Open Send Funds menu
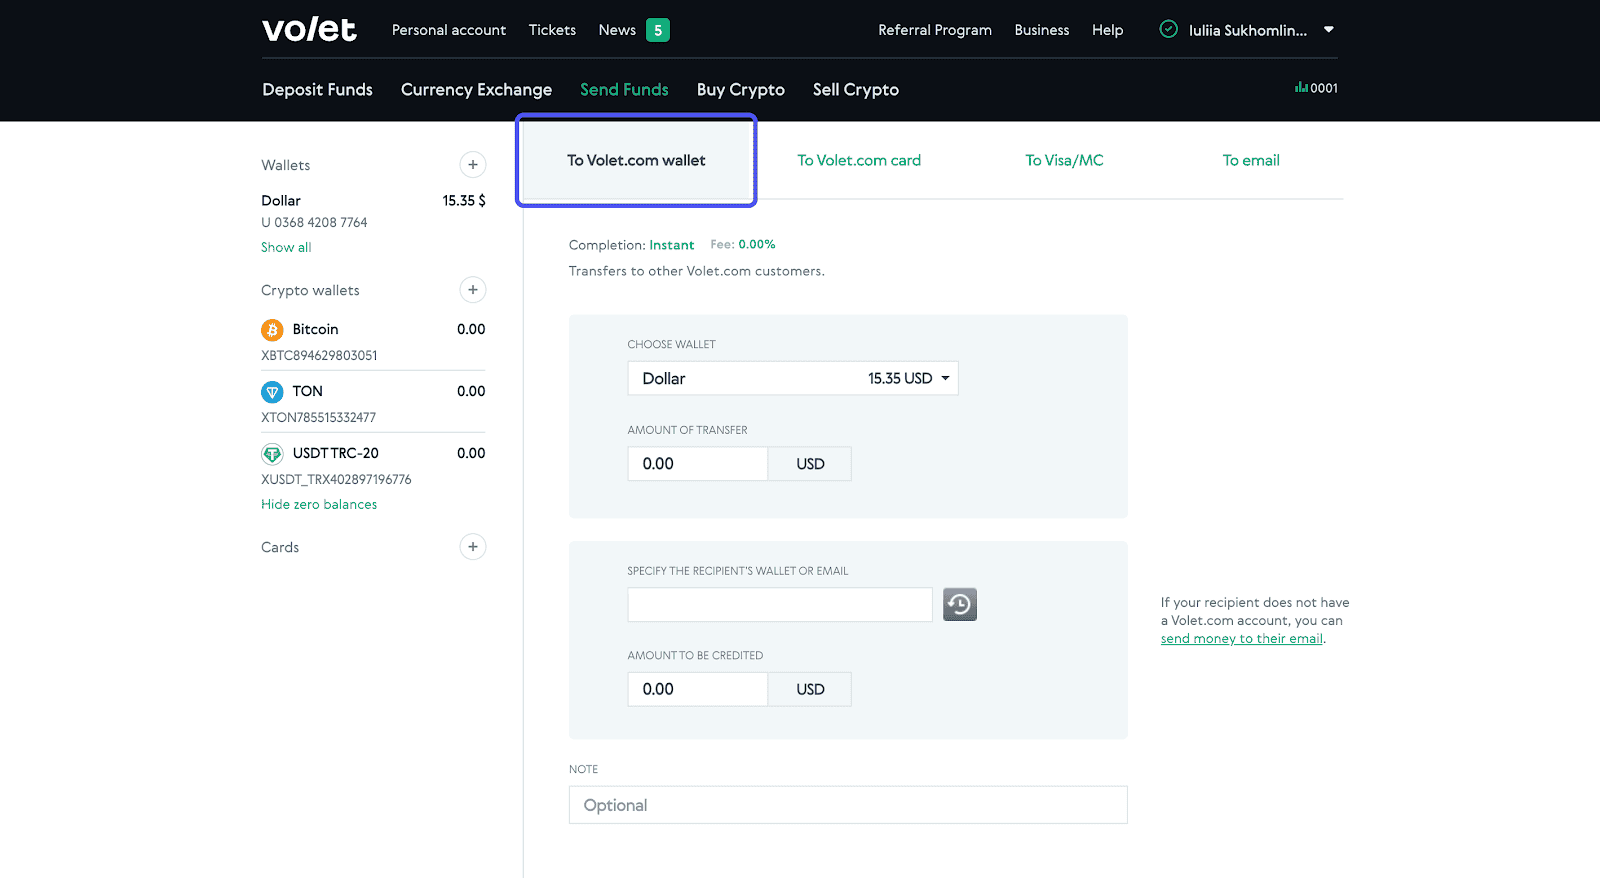 (624, 90)
